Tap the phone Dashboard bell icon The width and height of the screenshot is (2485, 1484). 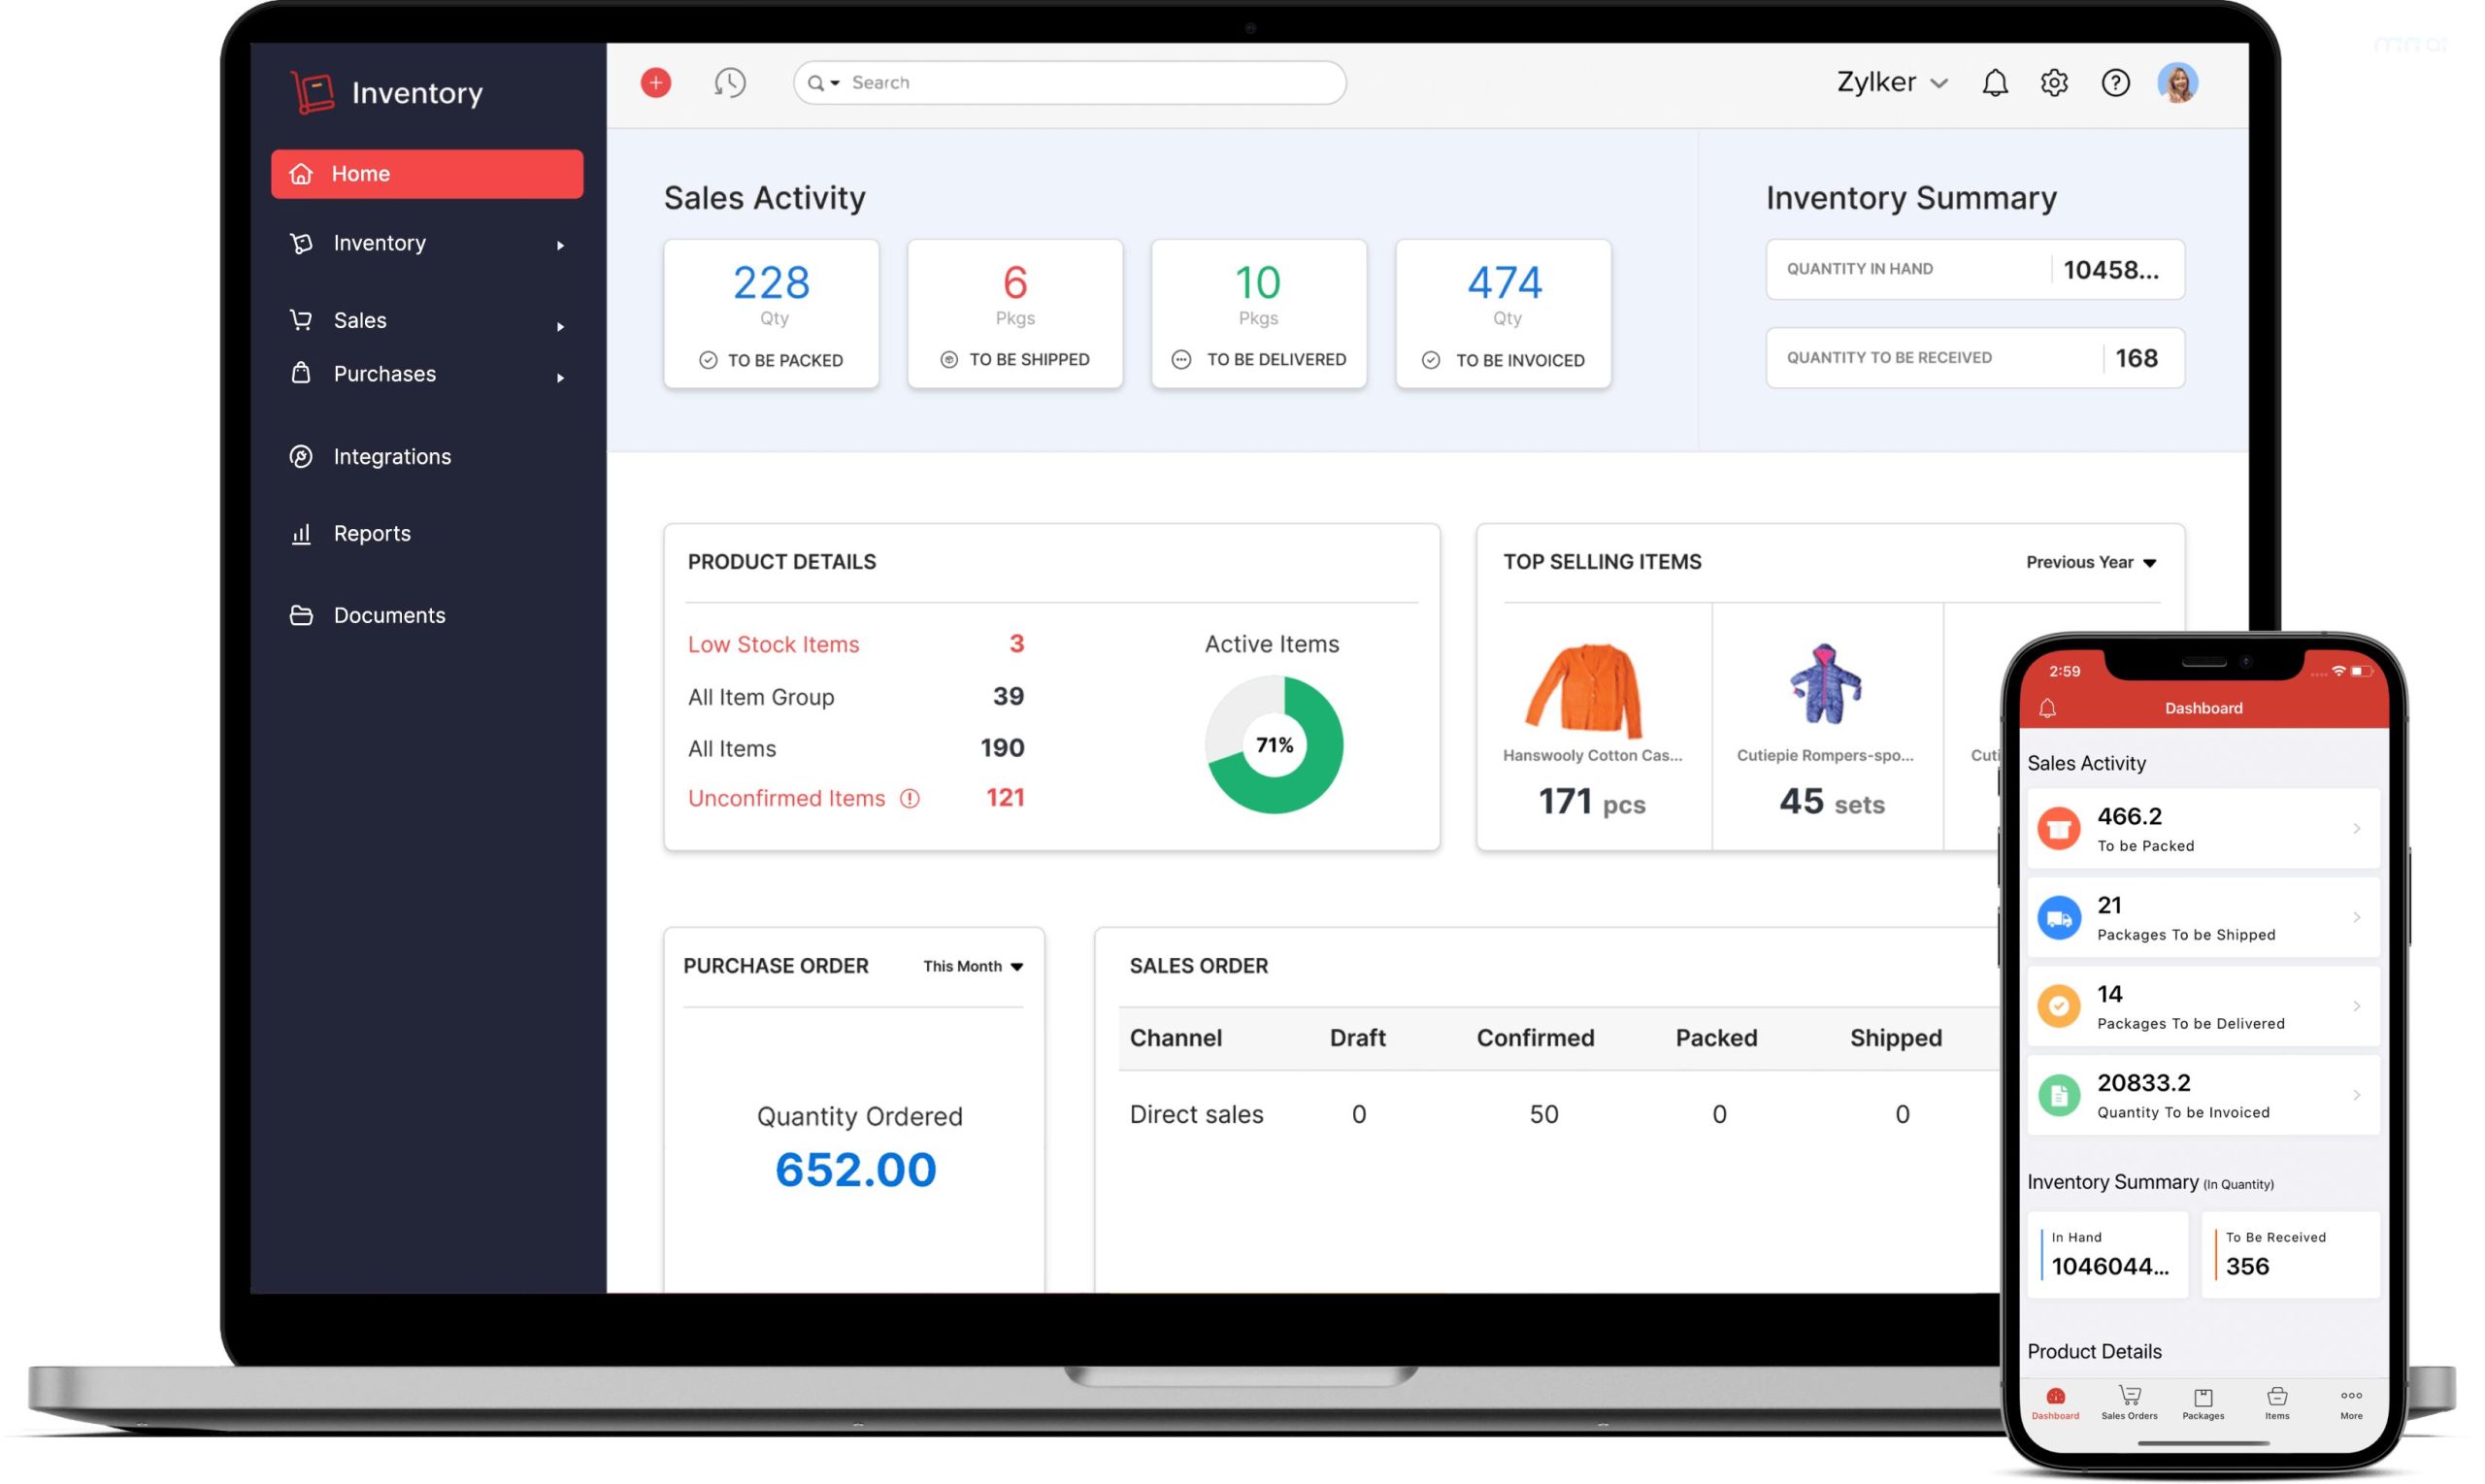pos(2047,708)
